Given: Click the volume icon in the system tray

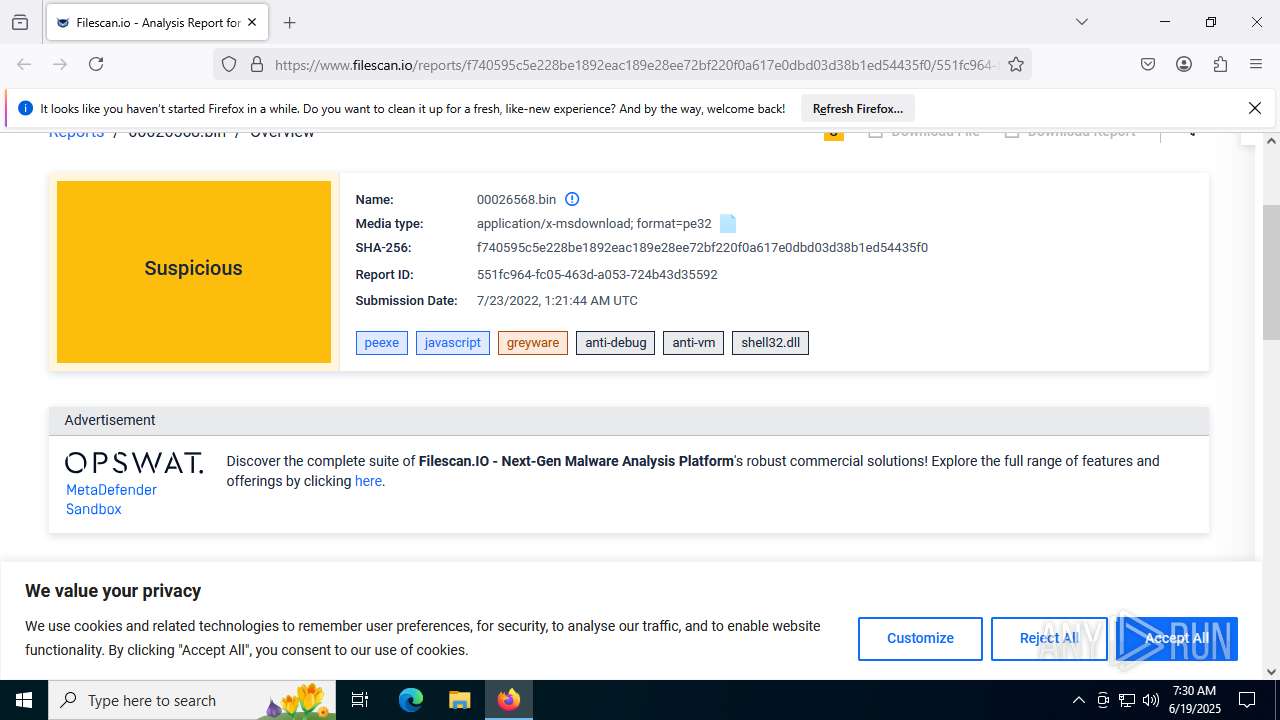Looking at the screenshot, I should pos(1151,700).
